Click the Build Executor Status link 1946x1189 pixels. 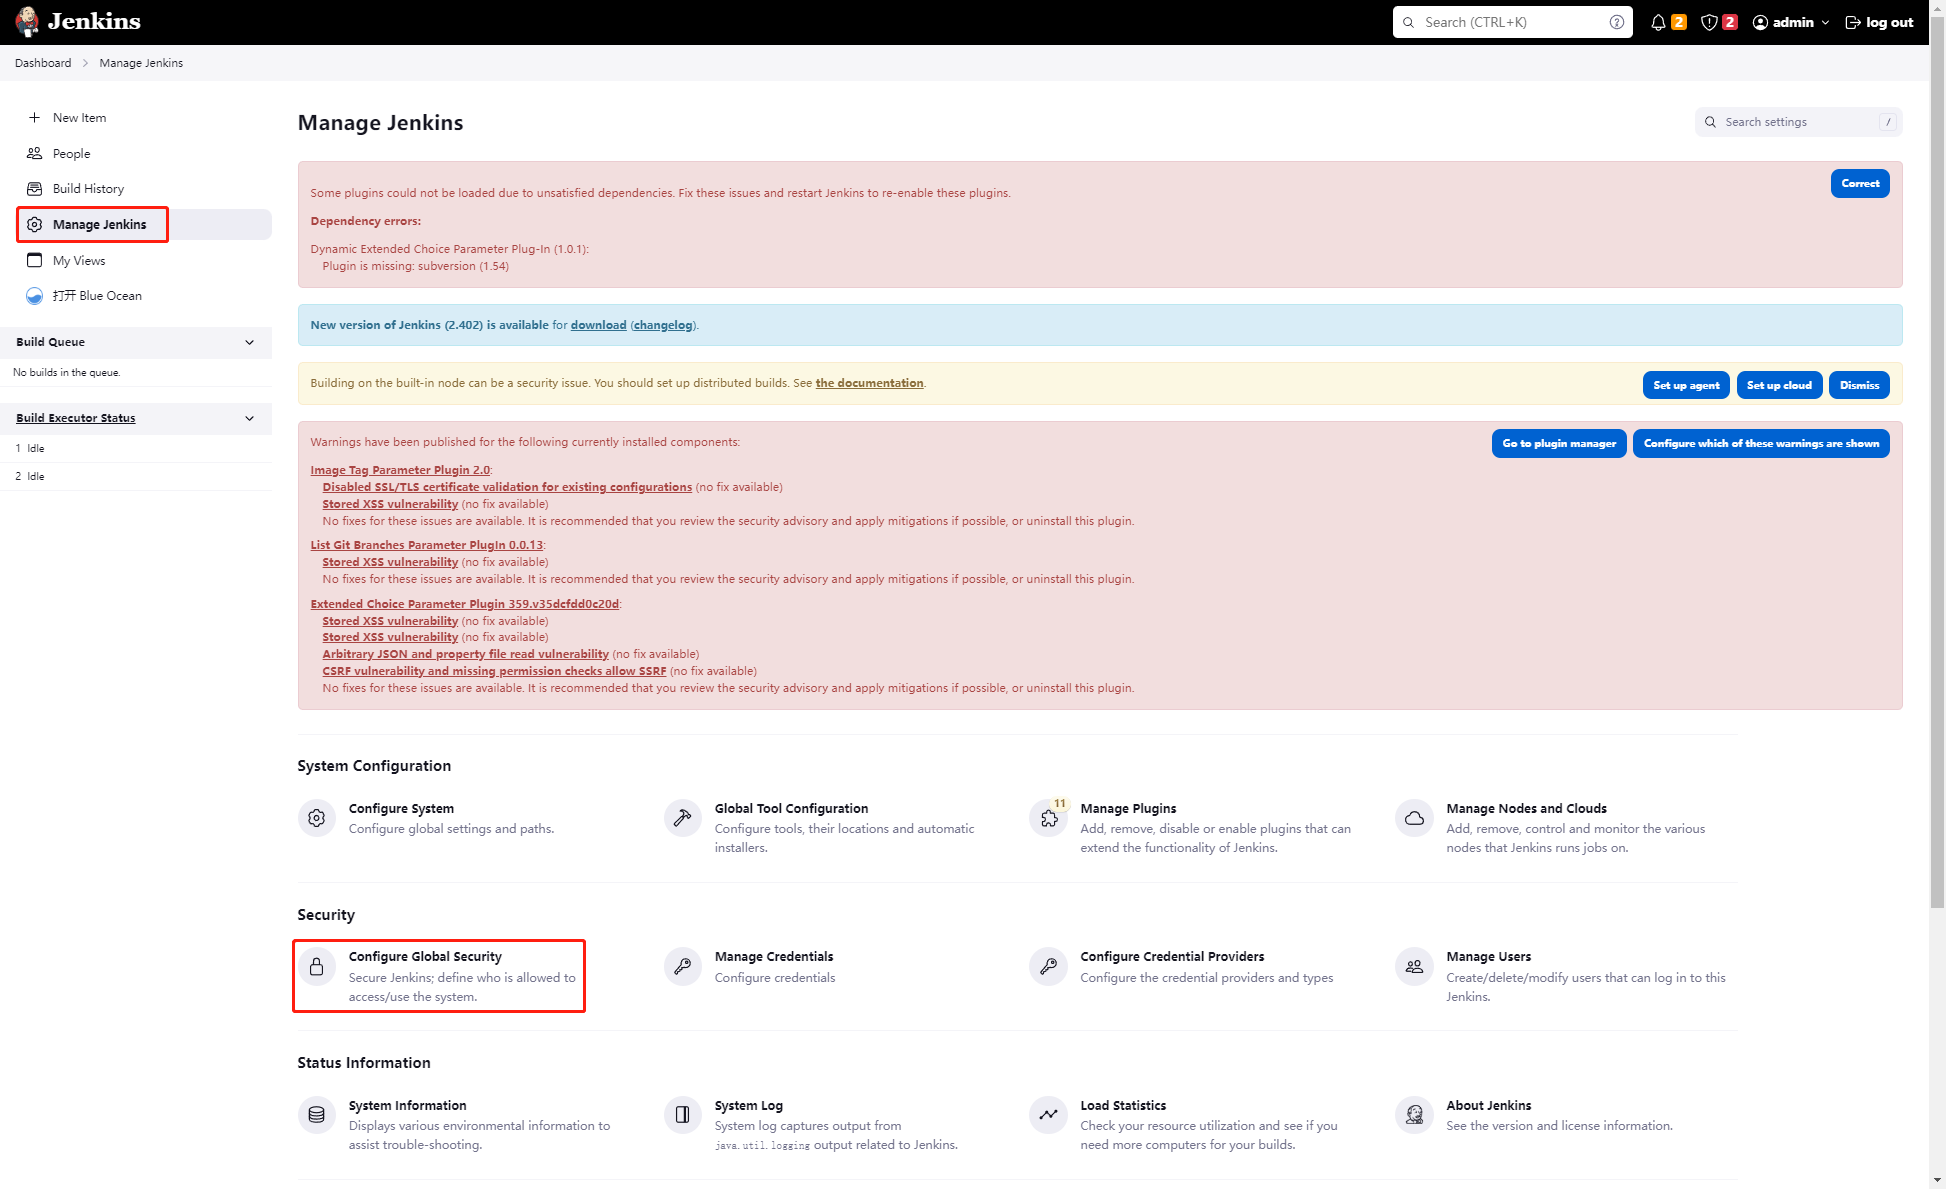pos(75,418)
